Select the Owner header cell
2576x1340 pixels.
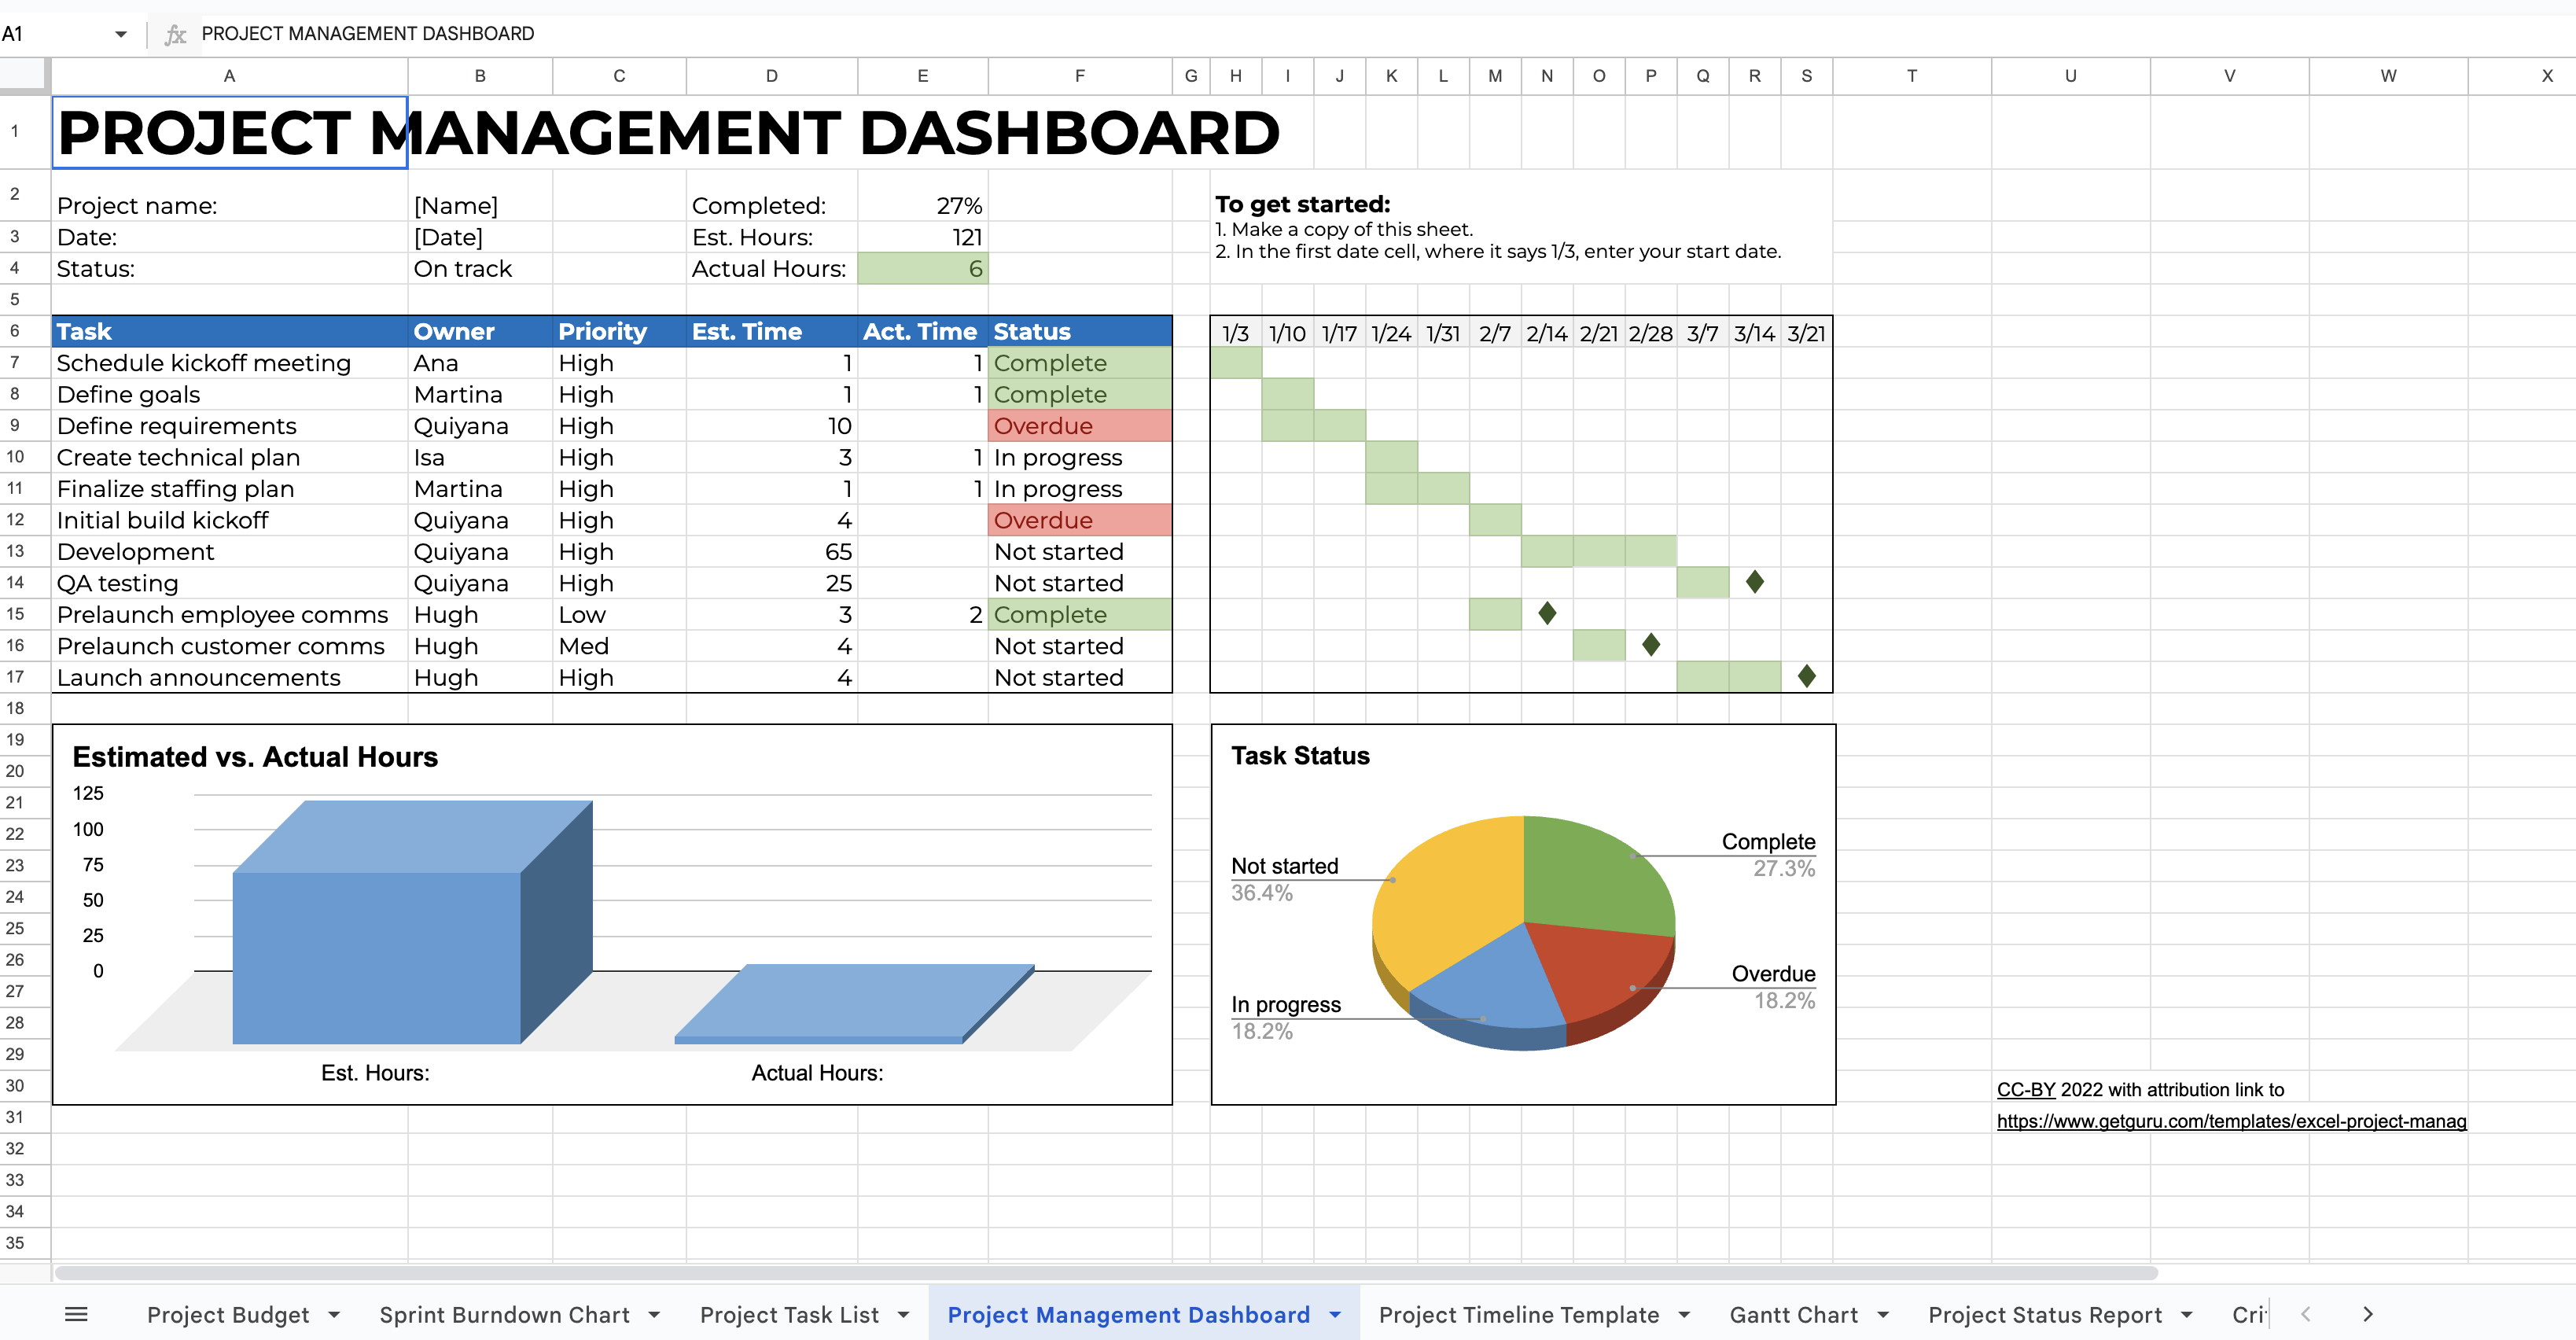coord(480,331)
